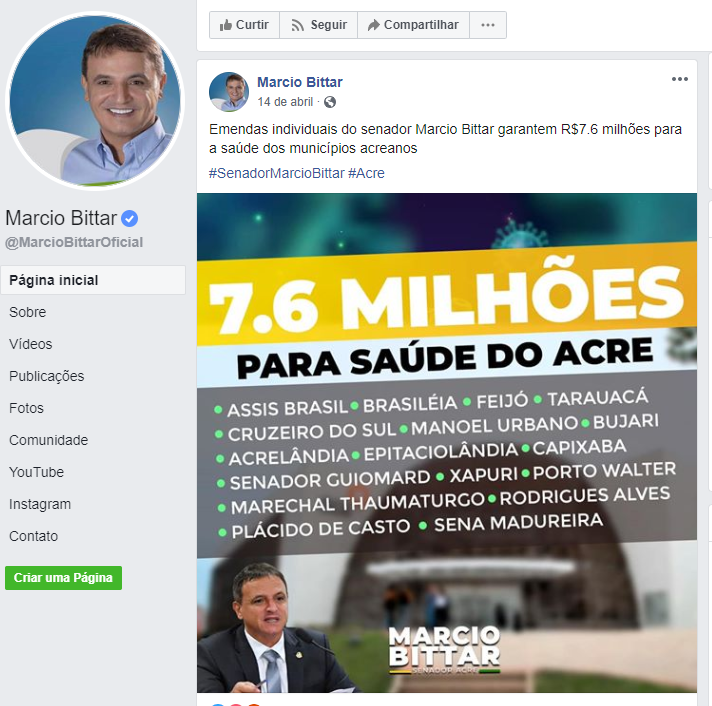Select Página inicial in the sidebar
712x706 pixels.
93,280
